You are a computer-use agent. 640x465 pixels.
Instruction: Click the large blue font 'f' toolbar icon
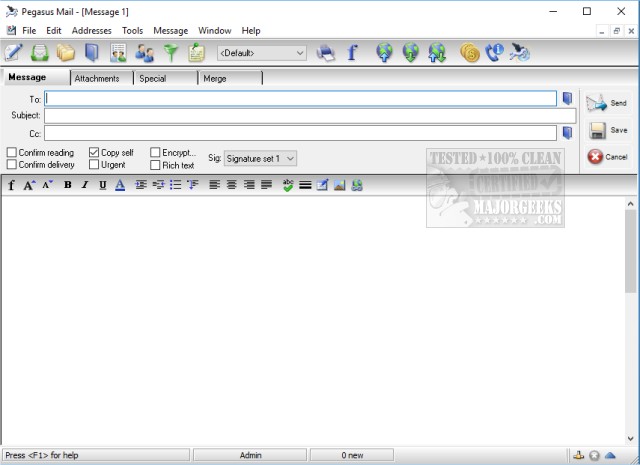coord(352,53)
